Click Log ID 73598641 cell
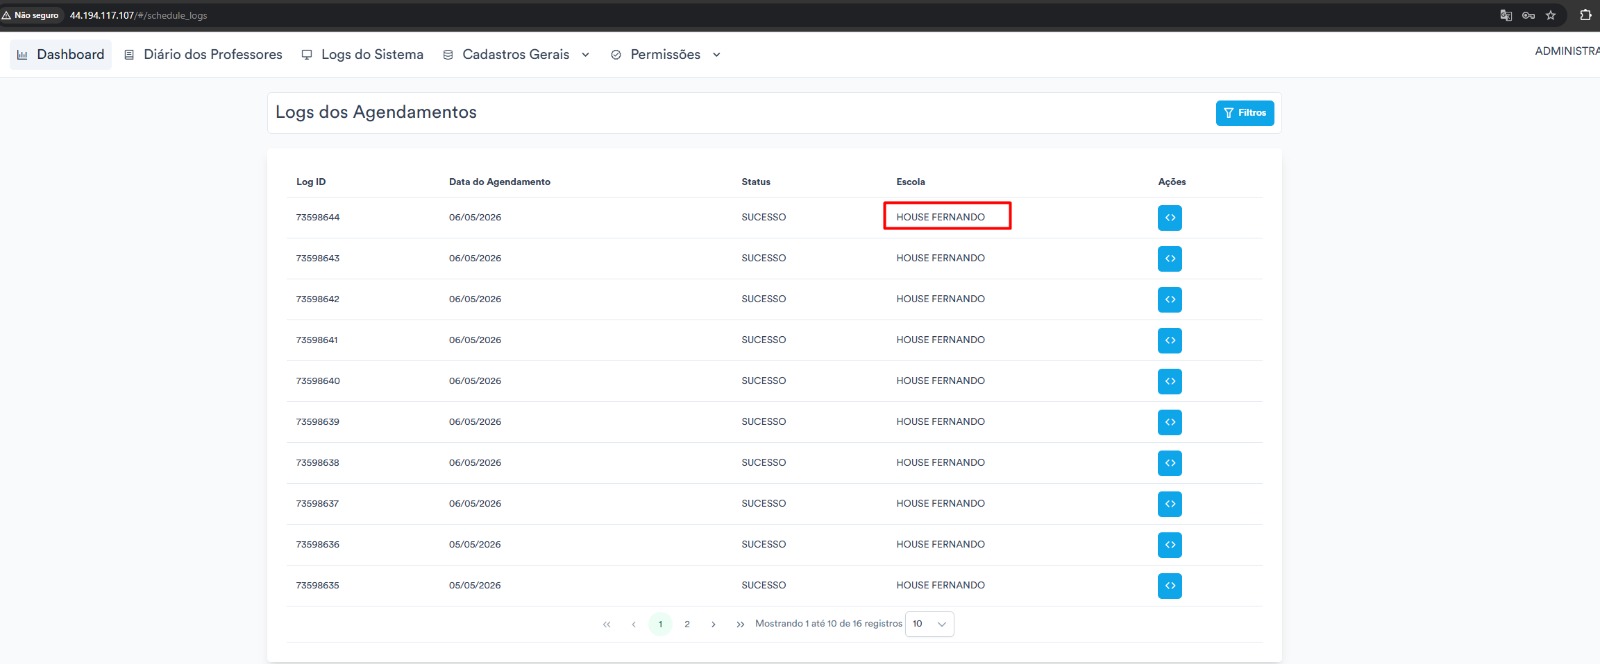This screenshot has height=664, width=1600. [x=317, y=340]
